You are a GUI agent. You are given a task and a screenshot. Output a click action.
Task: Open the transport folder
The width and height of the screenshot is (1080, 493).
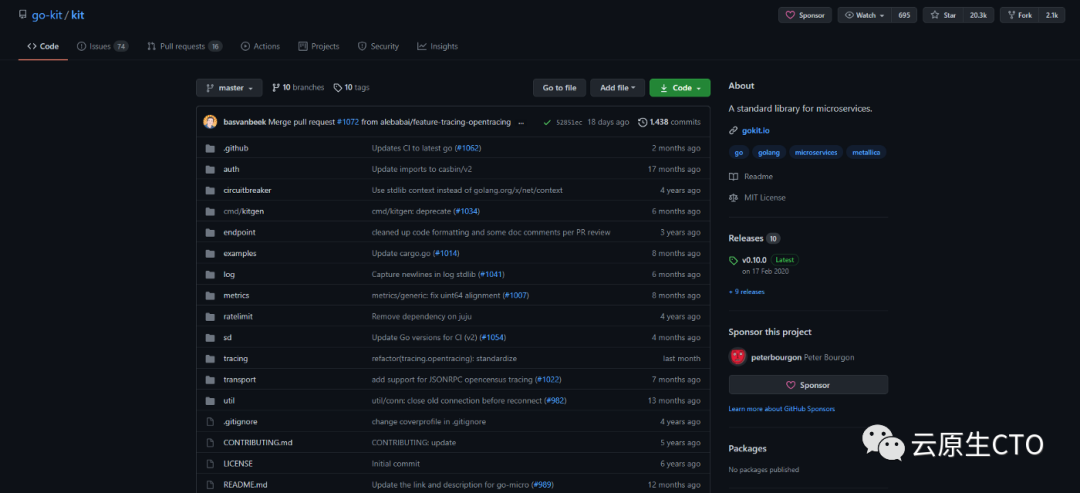coord(240,379)
